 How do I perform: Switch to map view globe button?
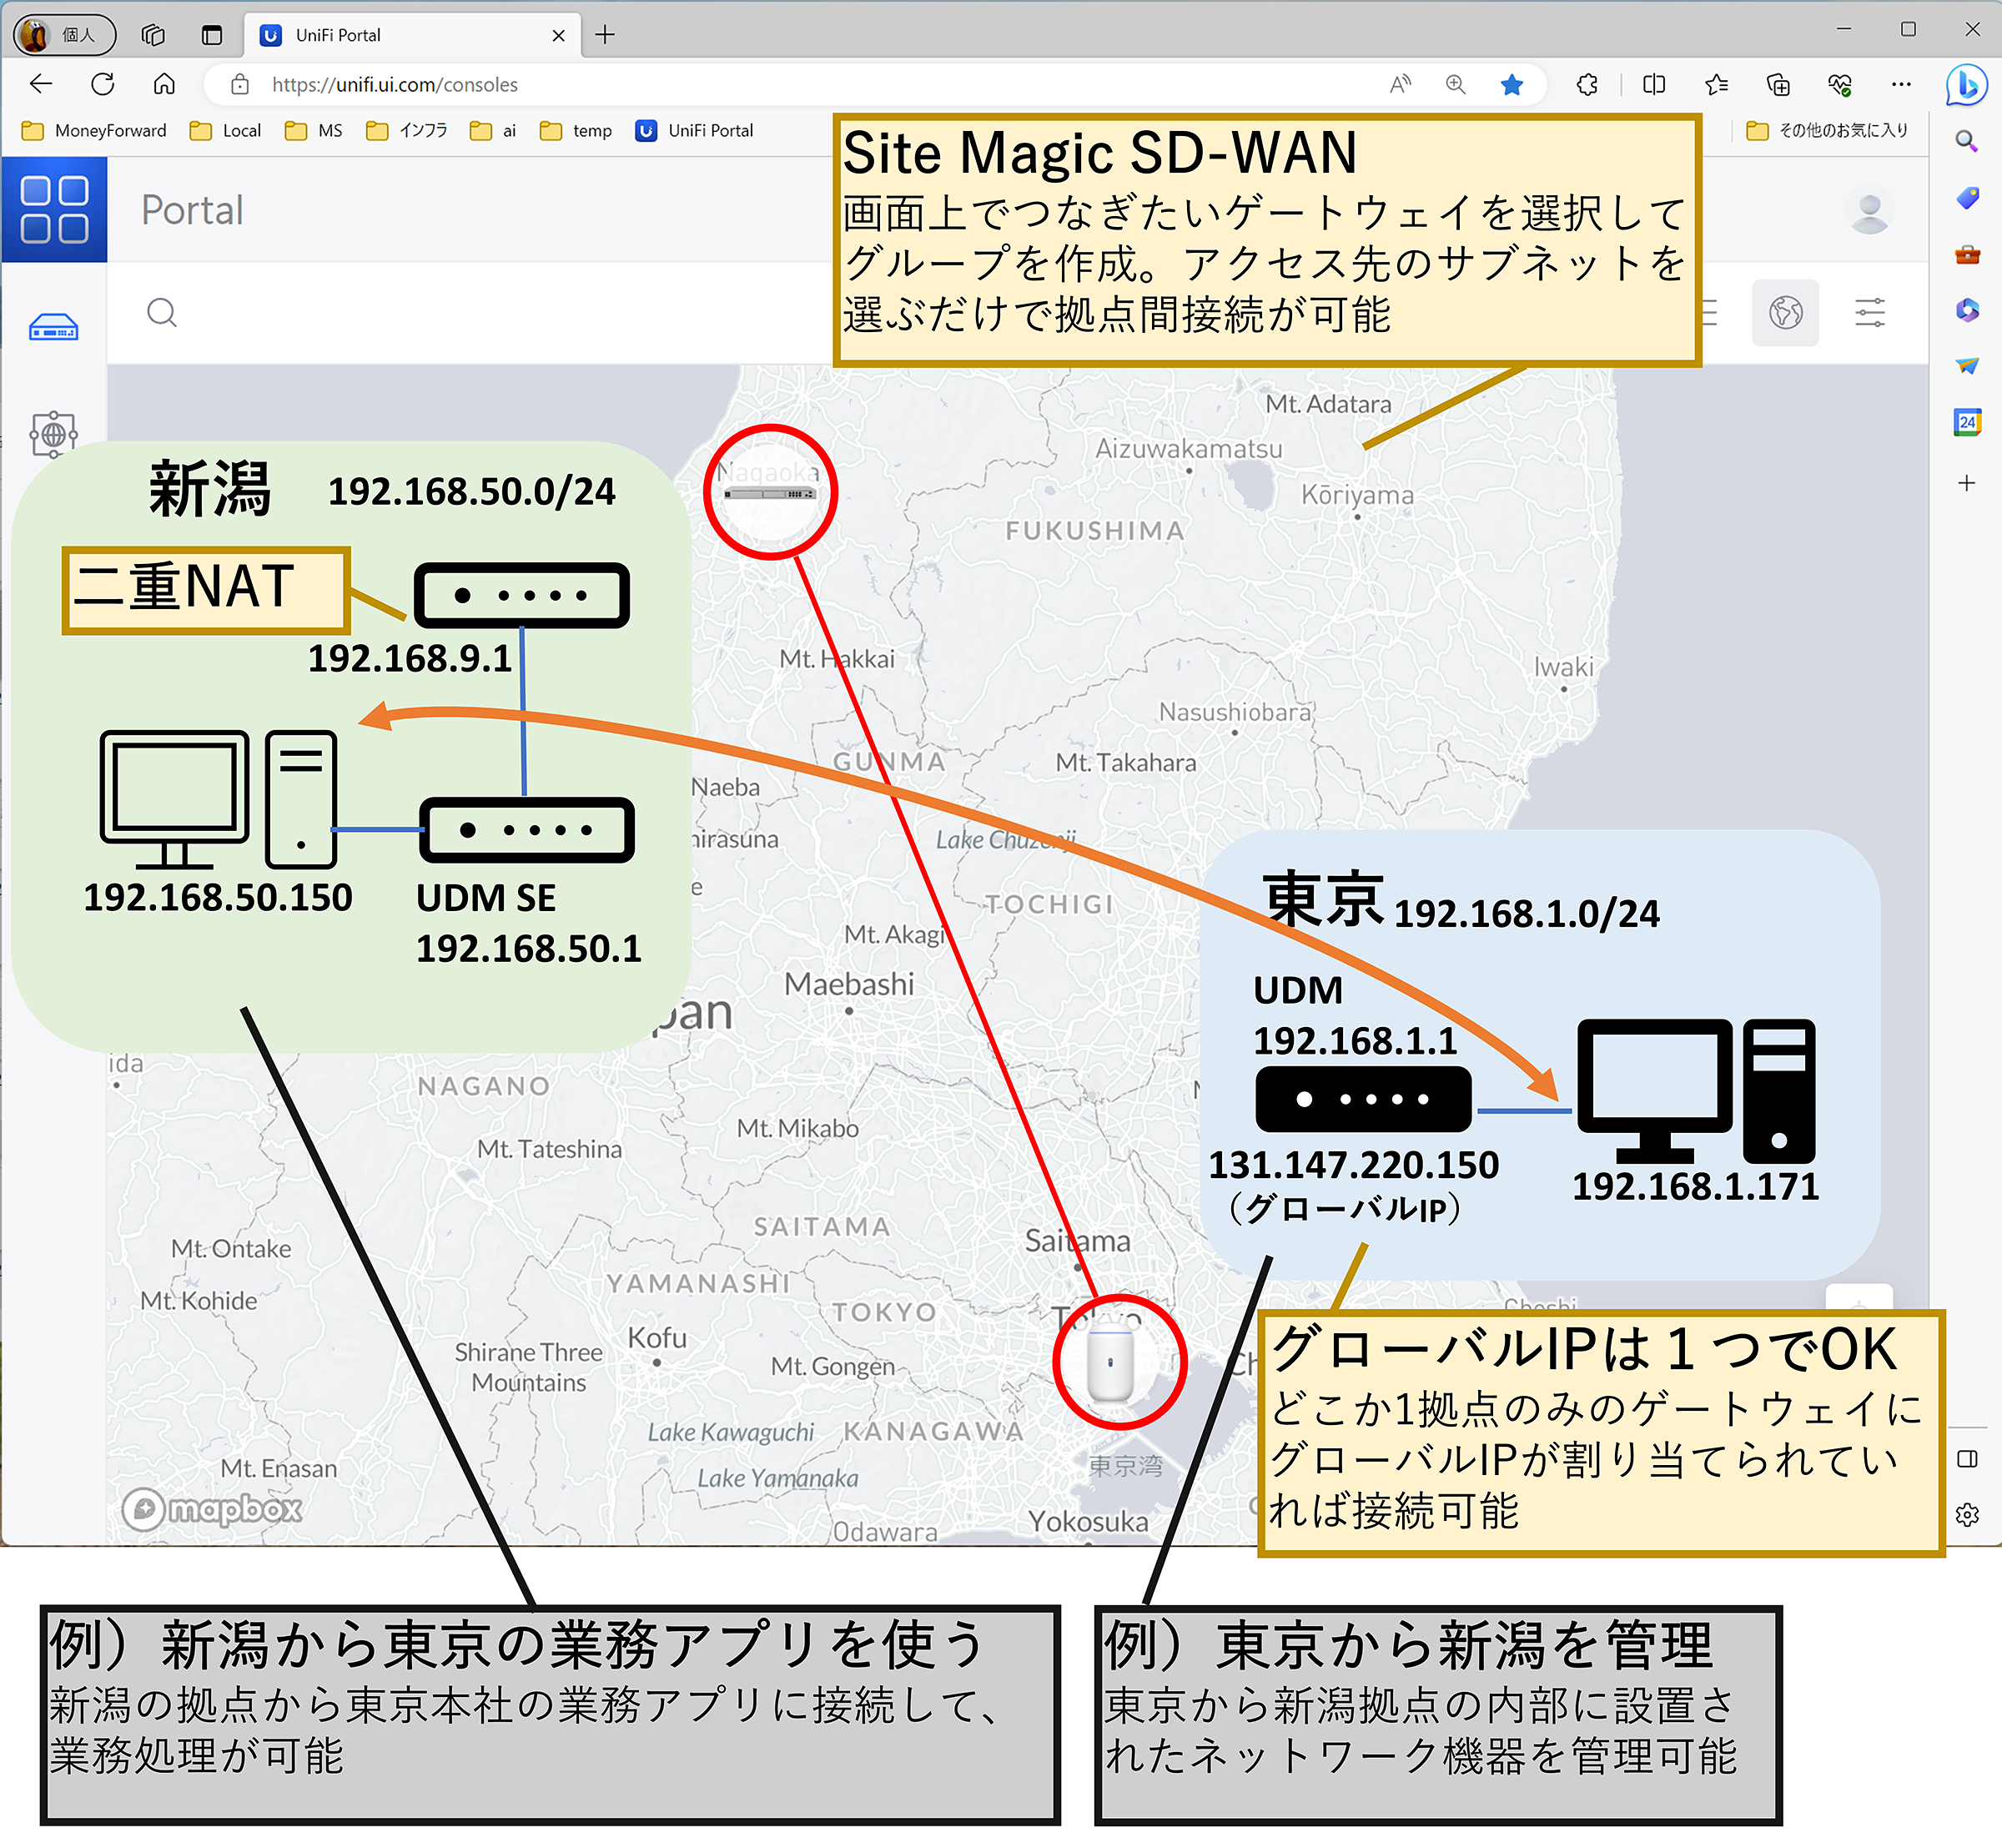click(1785, 313)
